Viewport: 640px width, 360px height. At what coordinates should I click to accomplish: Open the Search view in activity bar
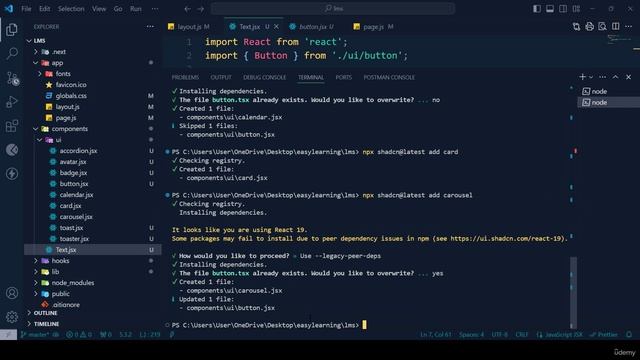click(12, 53)
